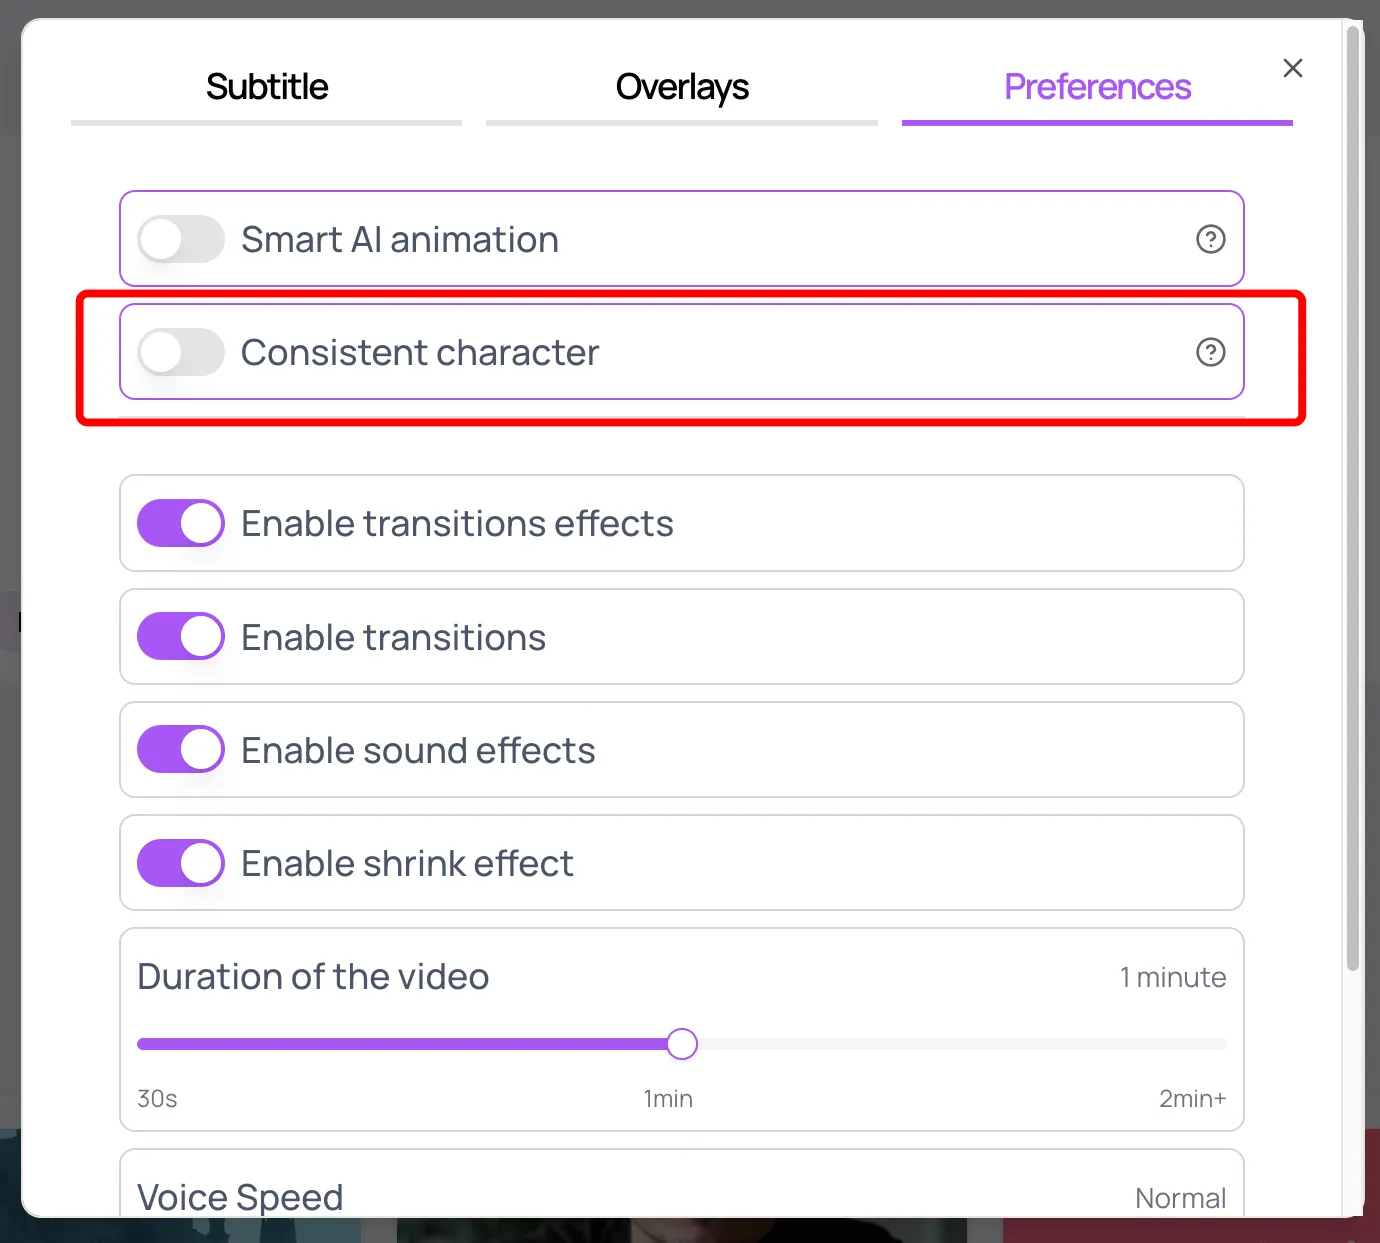Open help for Smart AI animation
Screen dimensions: 1380x1243
1210,239
